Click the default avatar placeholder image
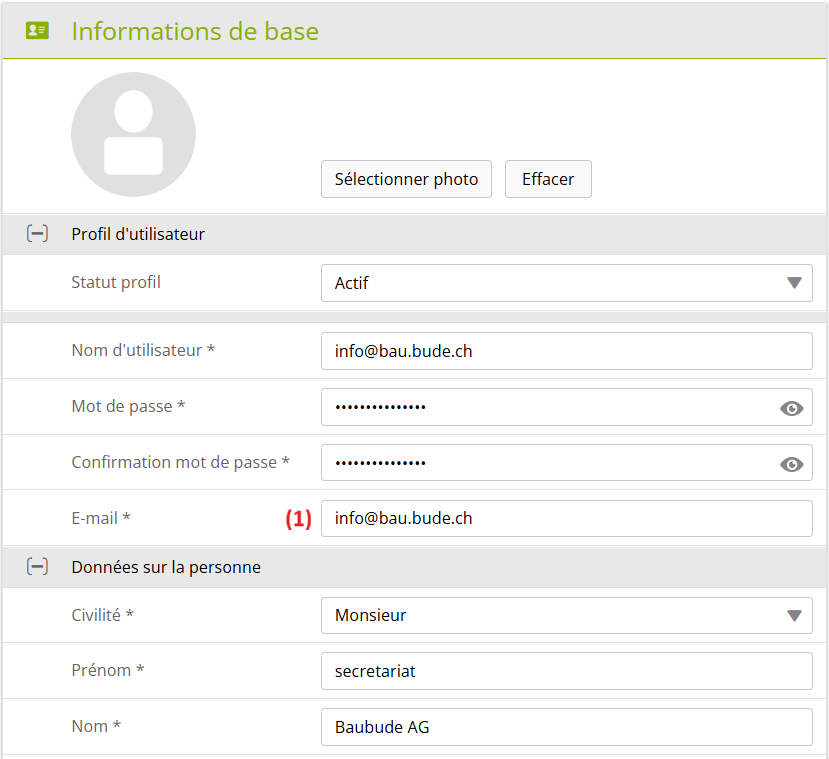The width and height of the screenshot is (829, 759). click(x=133, y=134)
